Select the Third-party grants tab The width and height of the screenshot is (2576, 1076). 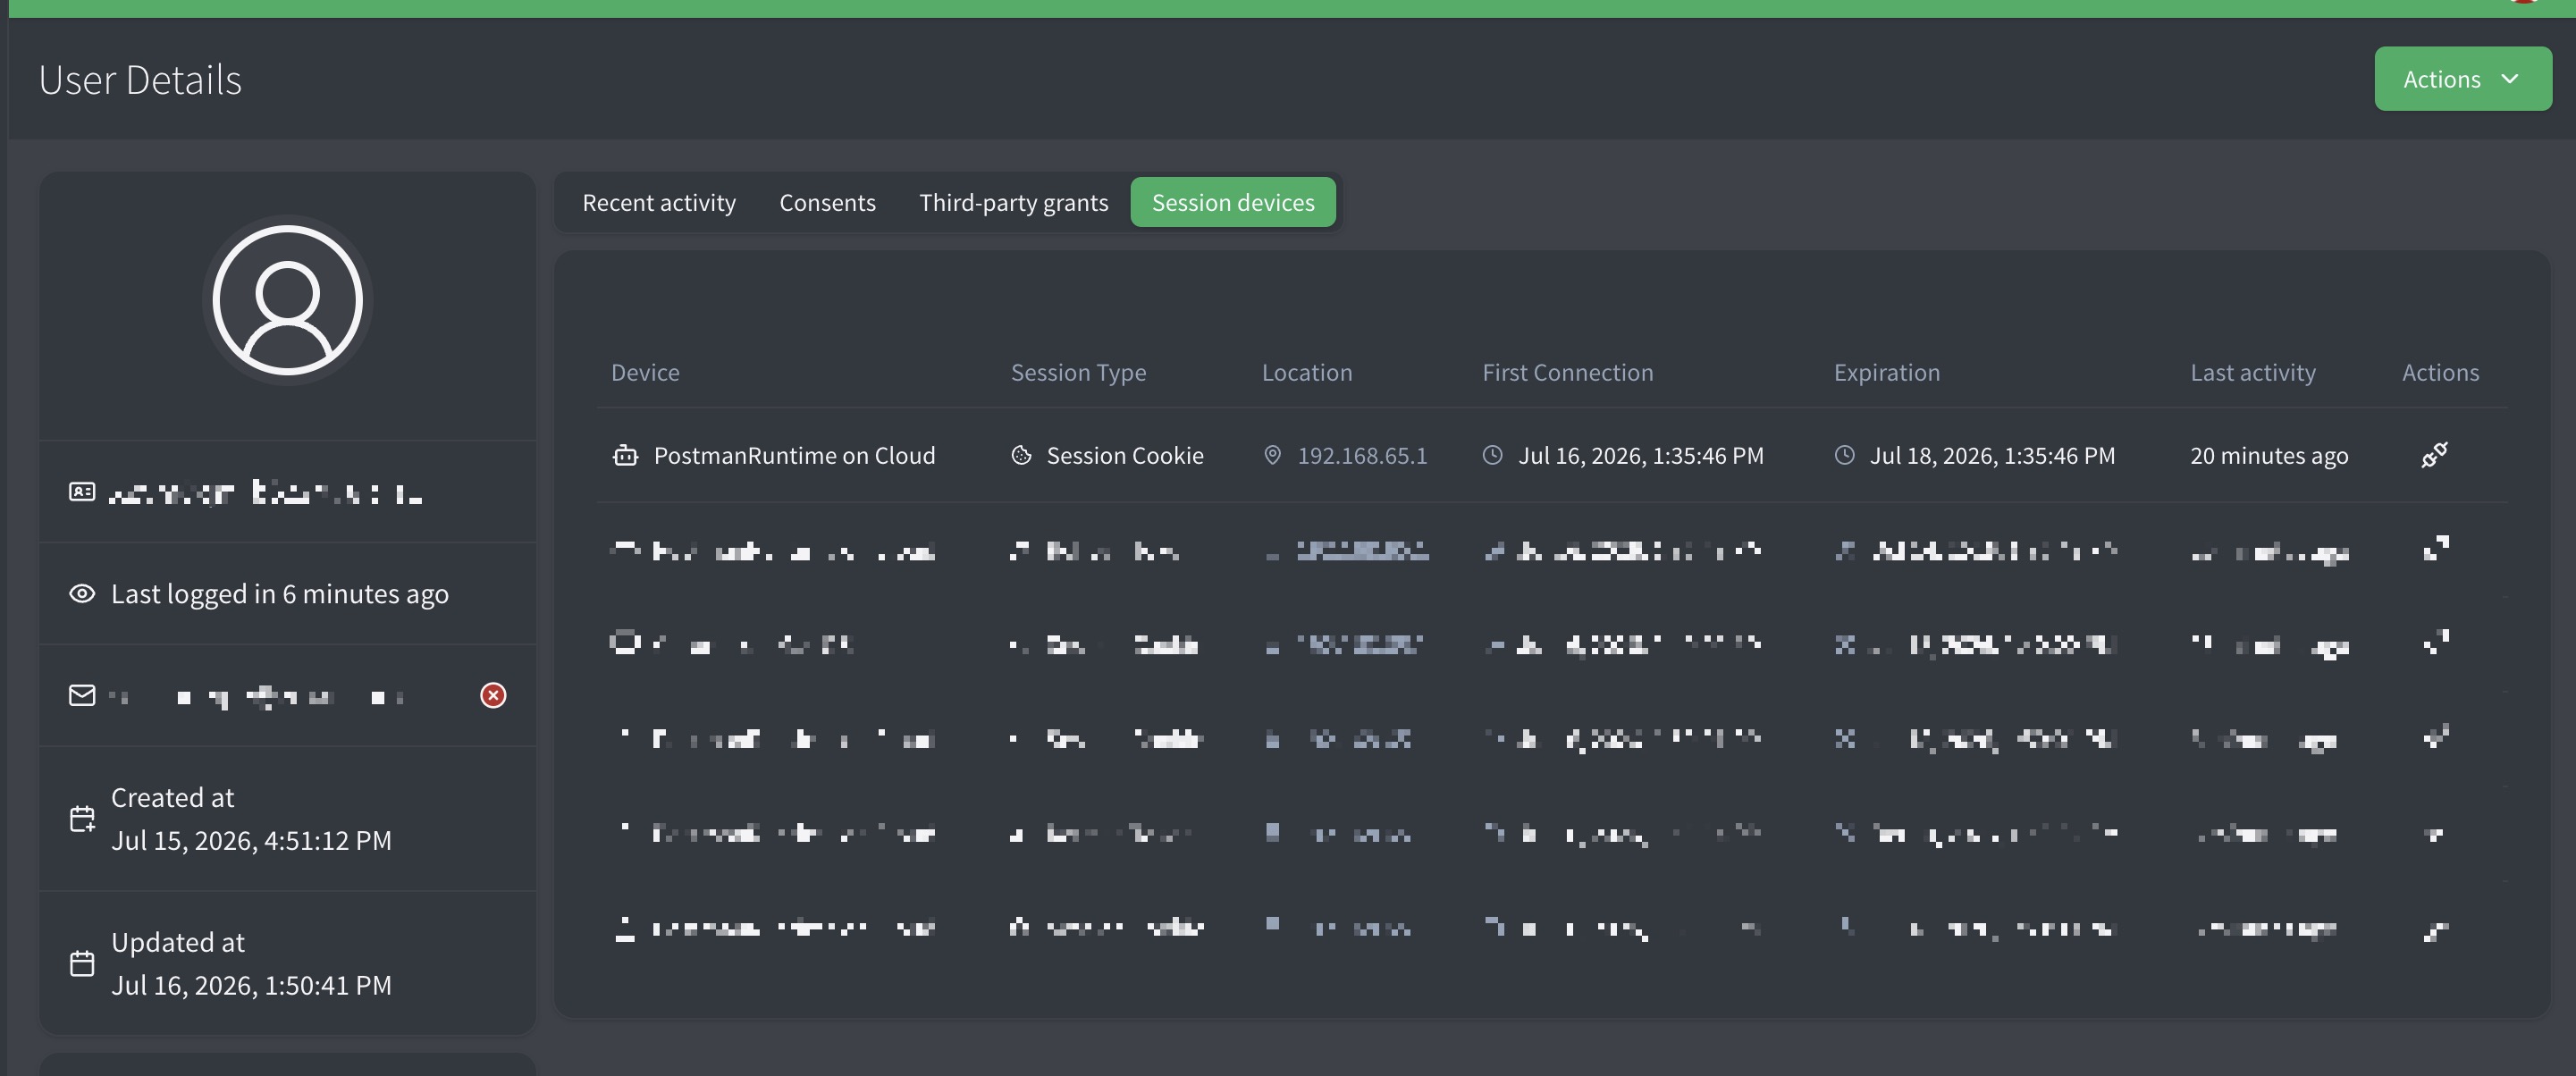[x=1013, y=203]
